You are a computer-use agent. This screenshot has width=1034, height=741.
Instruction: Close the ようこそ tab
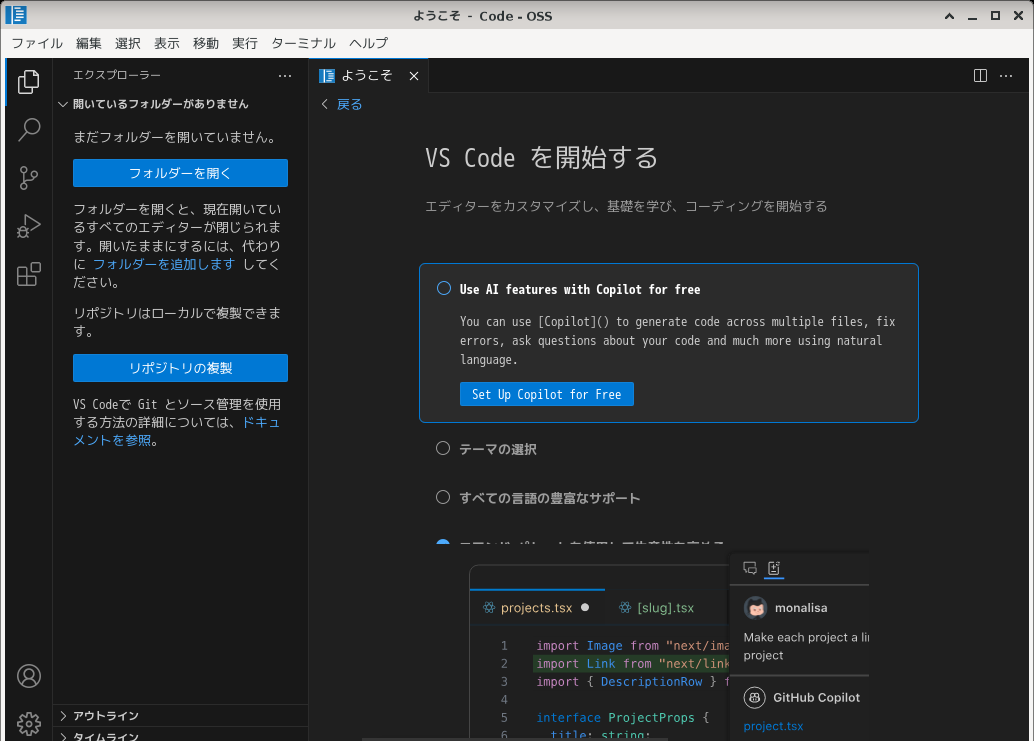[x=414, y=76]
